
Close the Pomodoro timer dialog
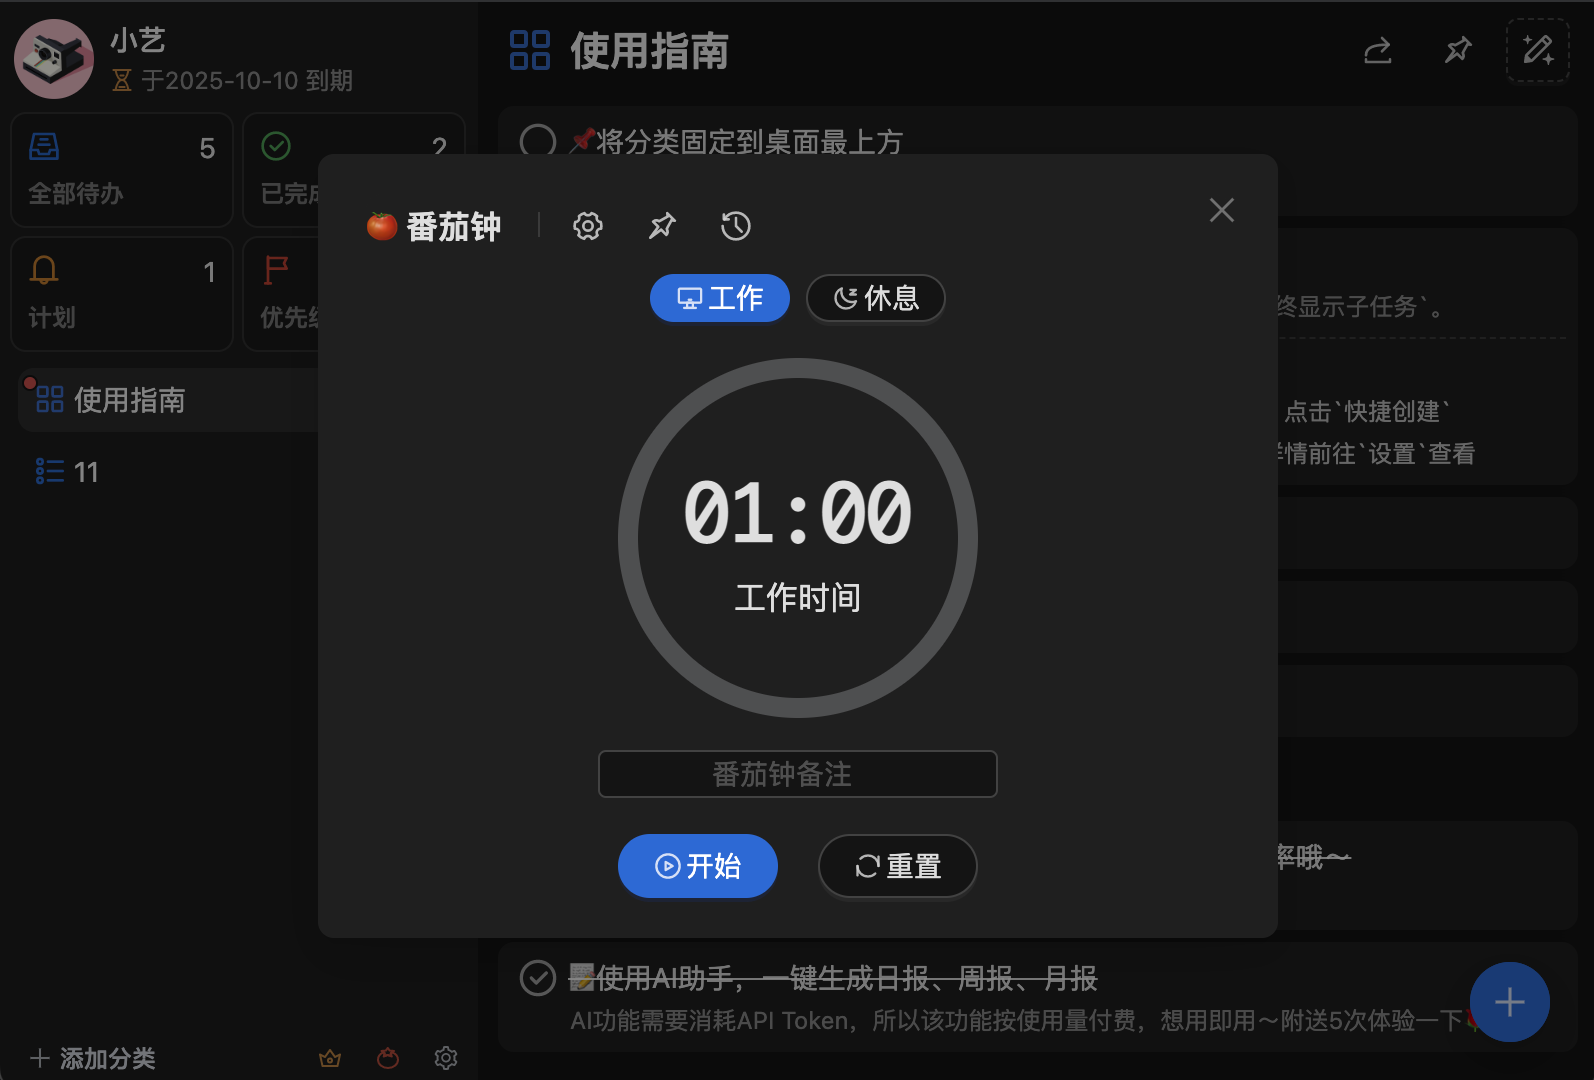1222,210
